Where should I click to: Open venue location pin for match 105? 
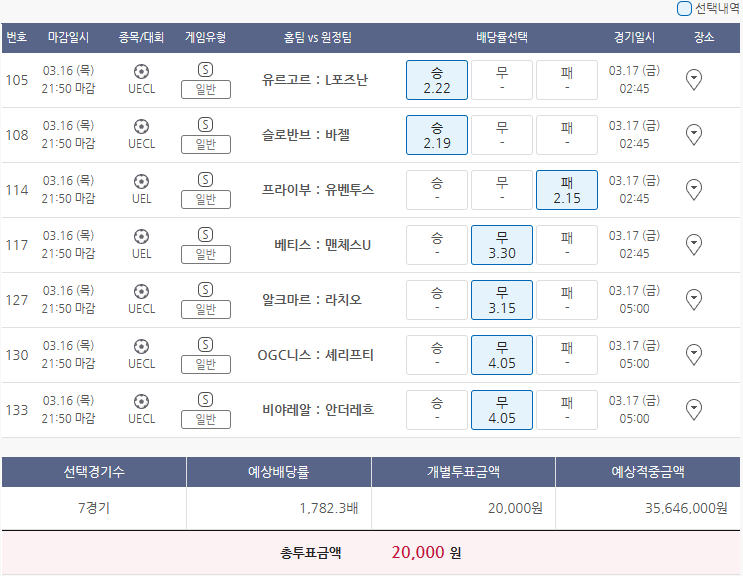(694, 80)
